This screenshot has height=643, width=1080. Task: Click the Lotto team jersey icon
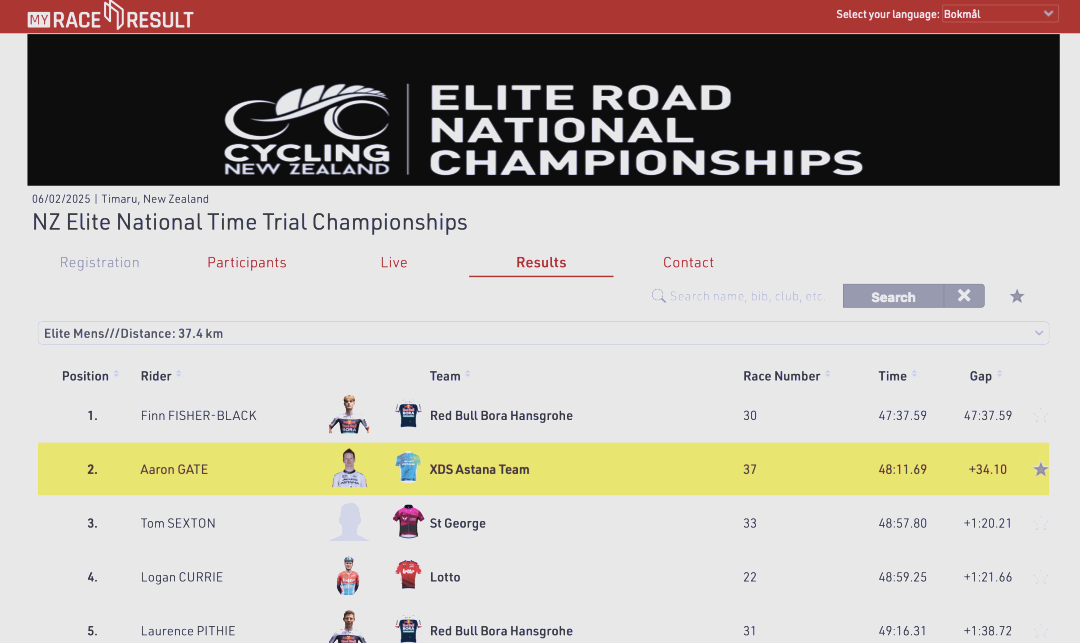[408, 577]
